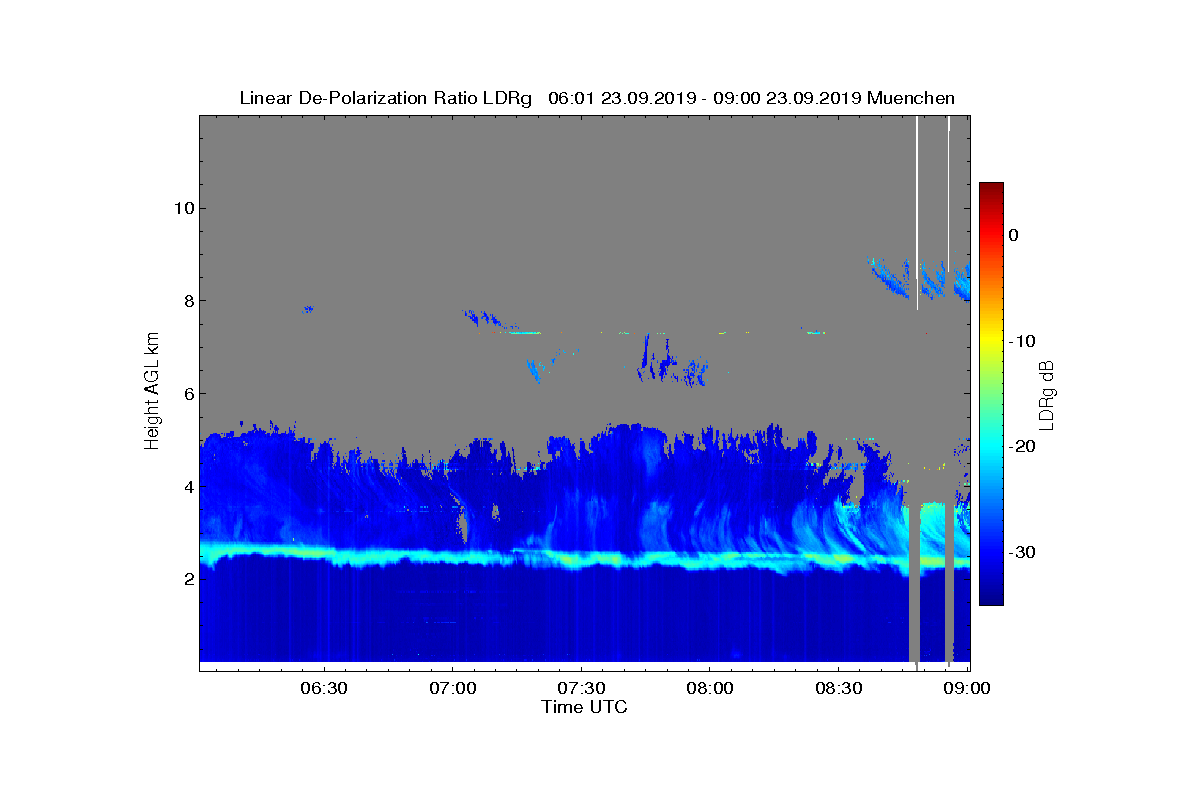Click the height tick label 10
This screenshot has height=800, width=1200.
[x=183, y=208]
